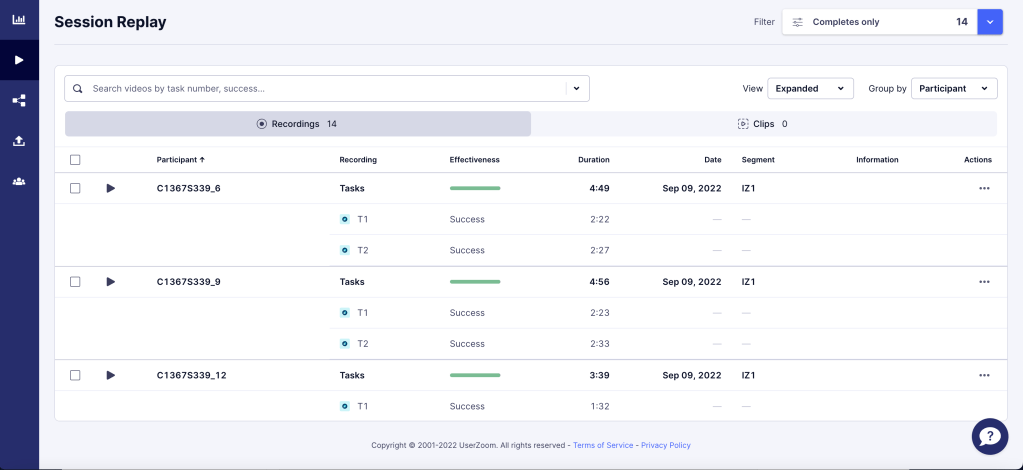
Task: Play recording for participant C1367S339_6
Action: tap(111, 188)
